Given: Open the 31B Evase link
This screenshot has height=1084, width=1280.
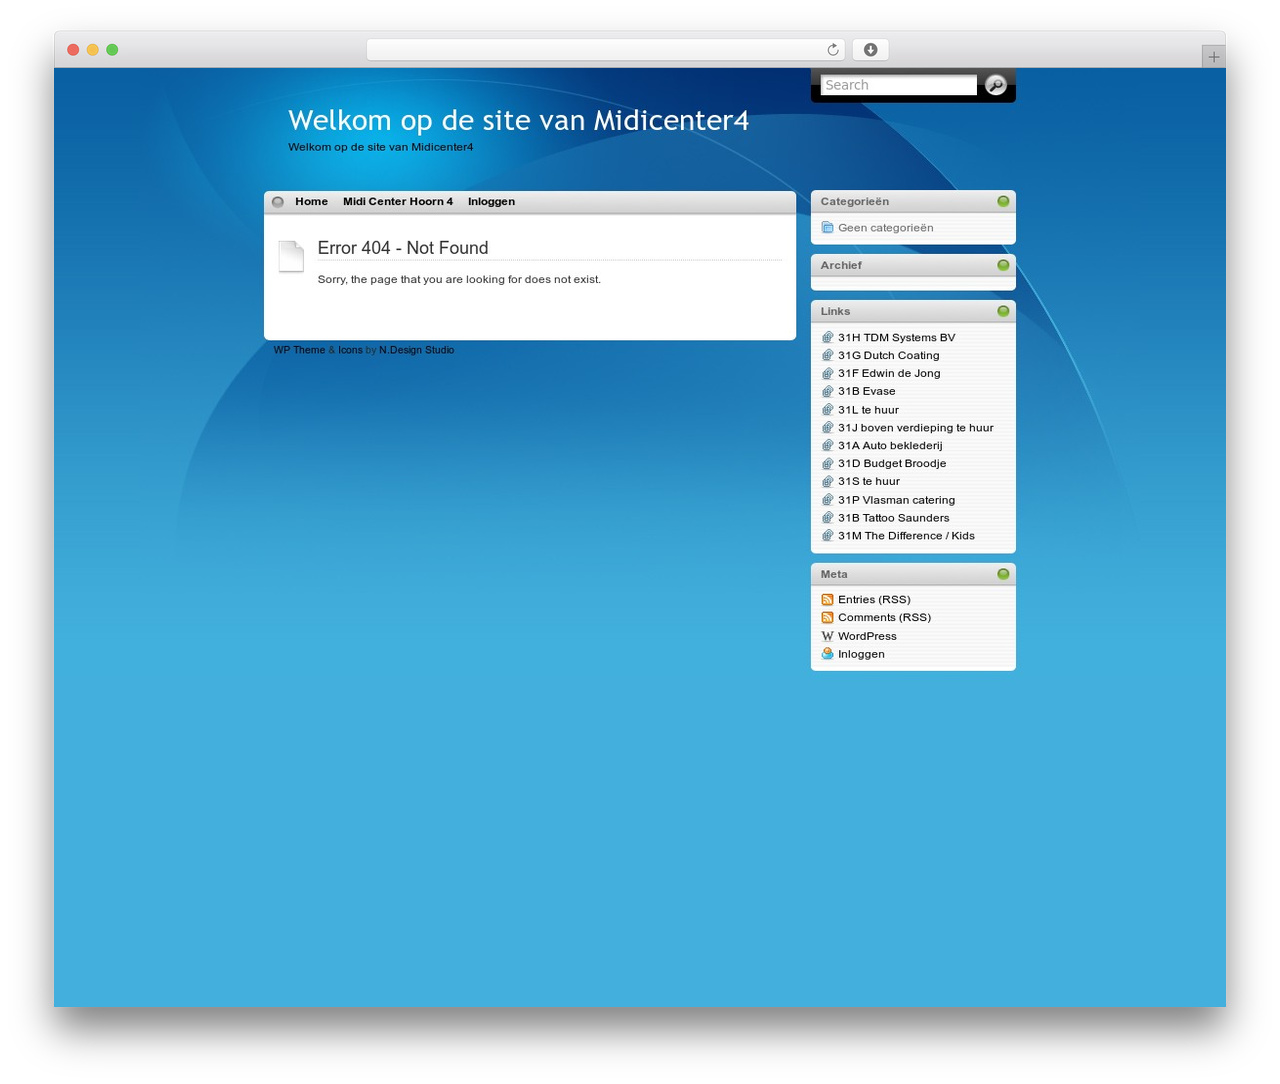Looking at the screenshot, I should click(867, 392).
